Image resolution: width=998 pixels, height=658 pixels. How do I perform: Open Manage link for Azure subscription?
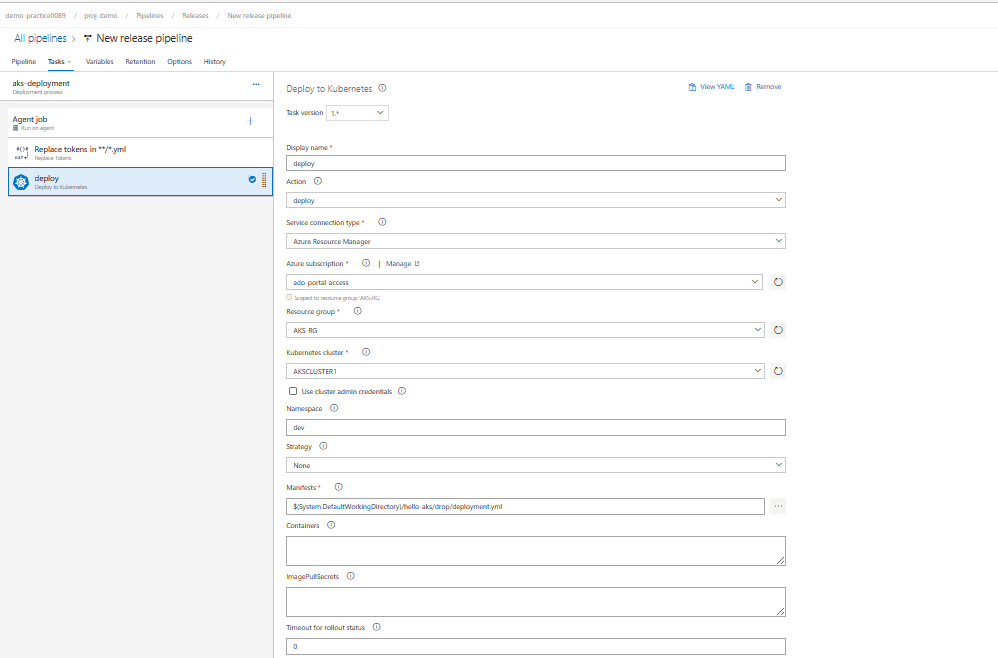403,263
